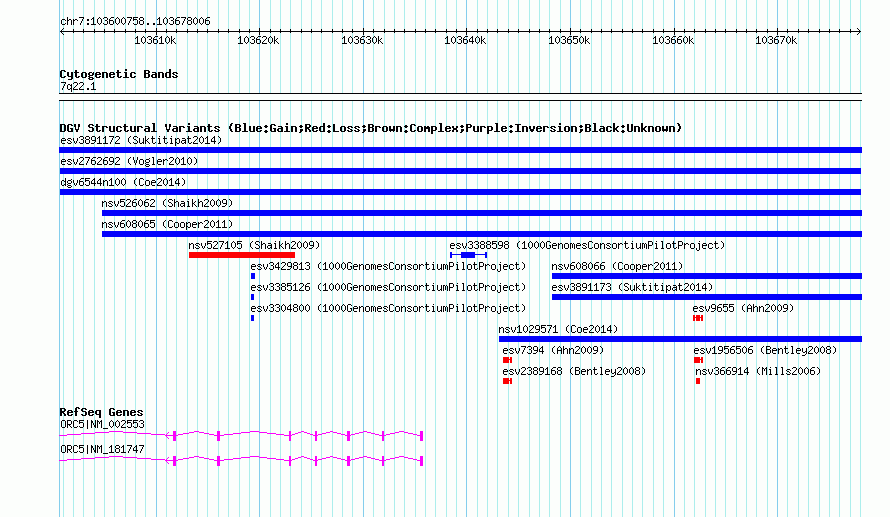890x517 pixels.
Task: Select the red esv9655 loss marker
Action: click(698, 318)
